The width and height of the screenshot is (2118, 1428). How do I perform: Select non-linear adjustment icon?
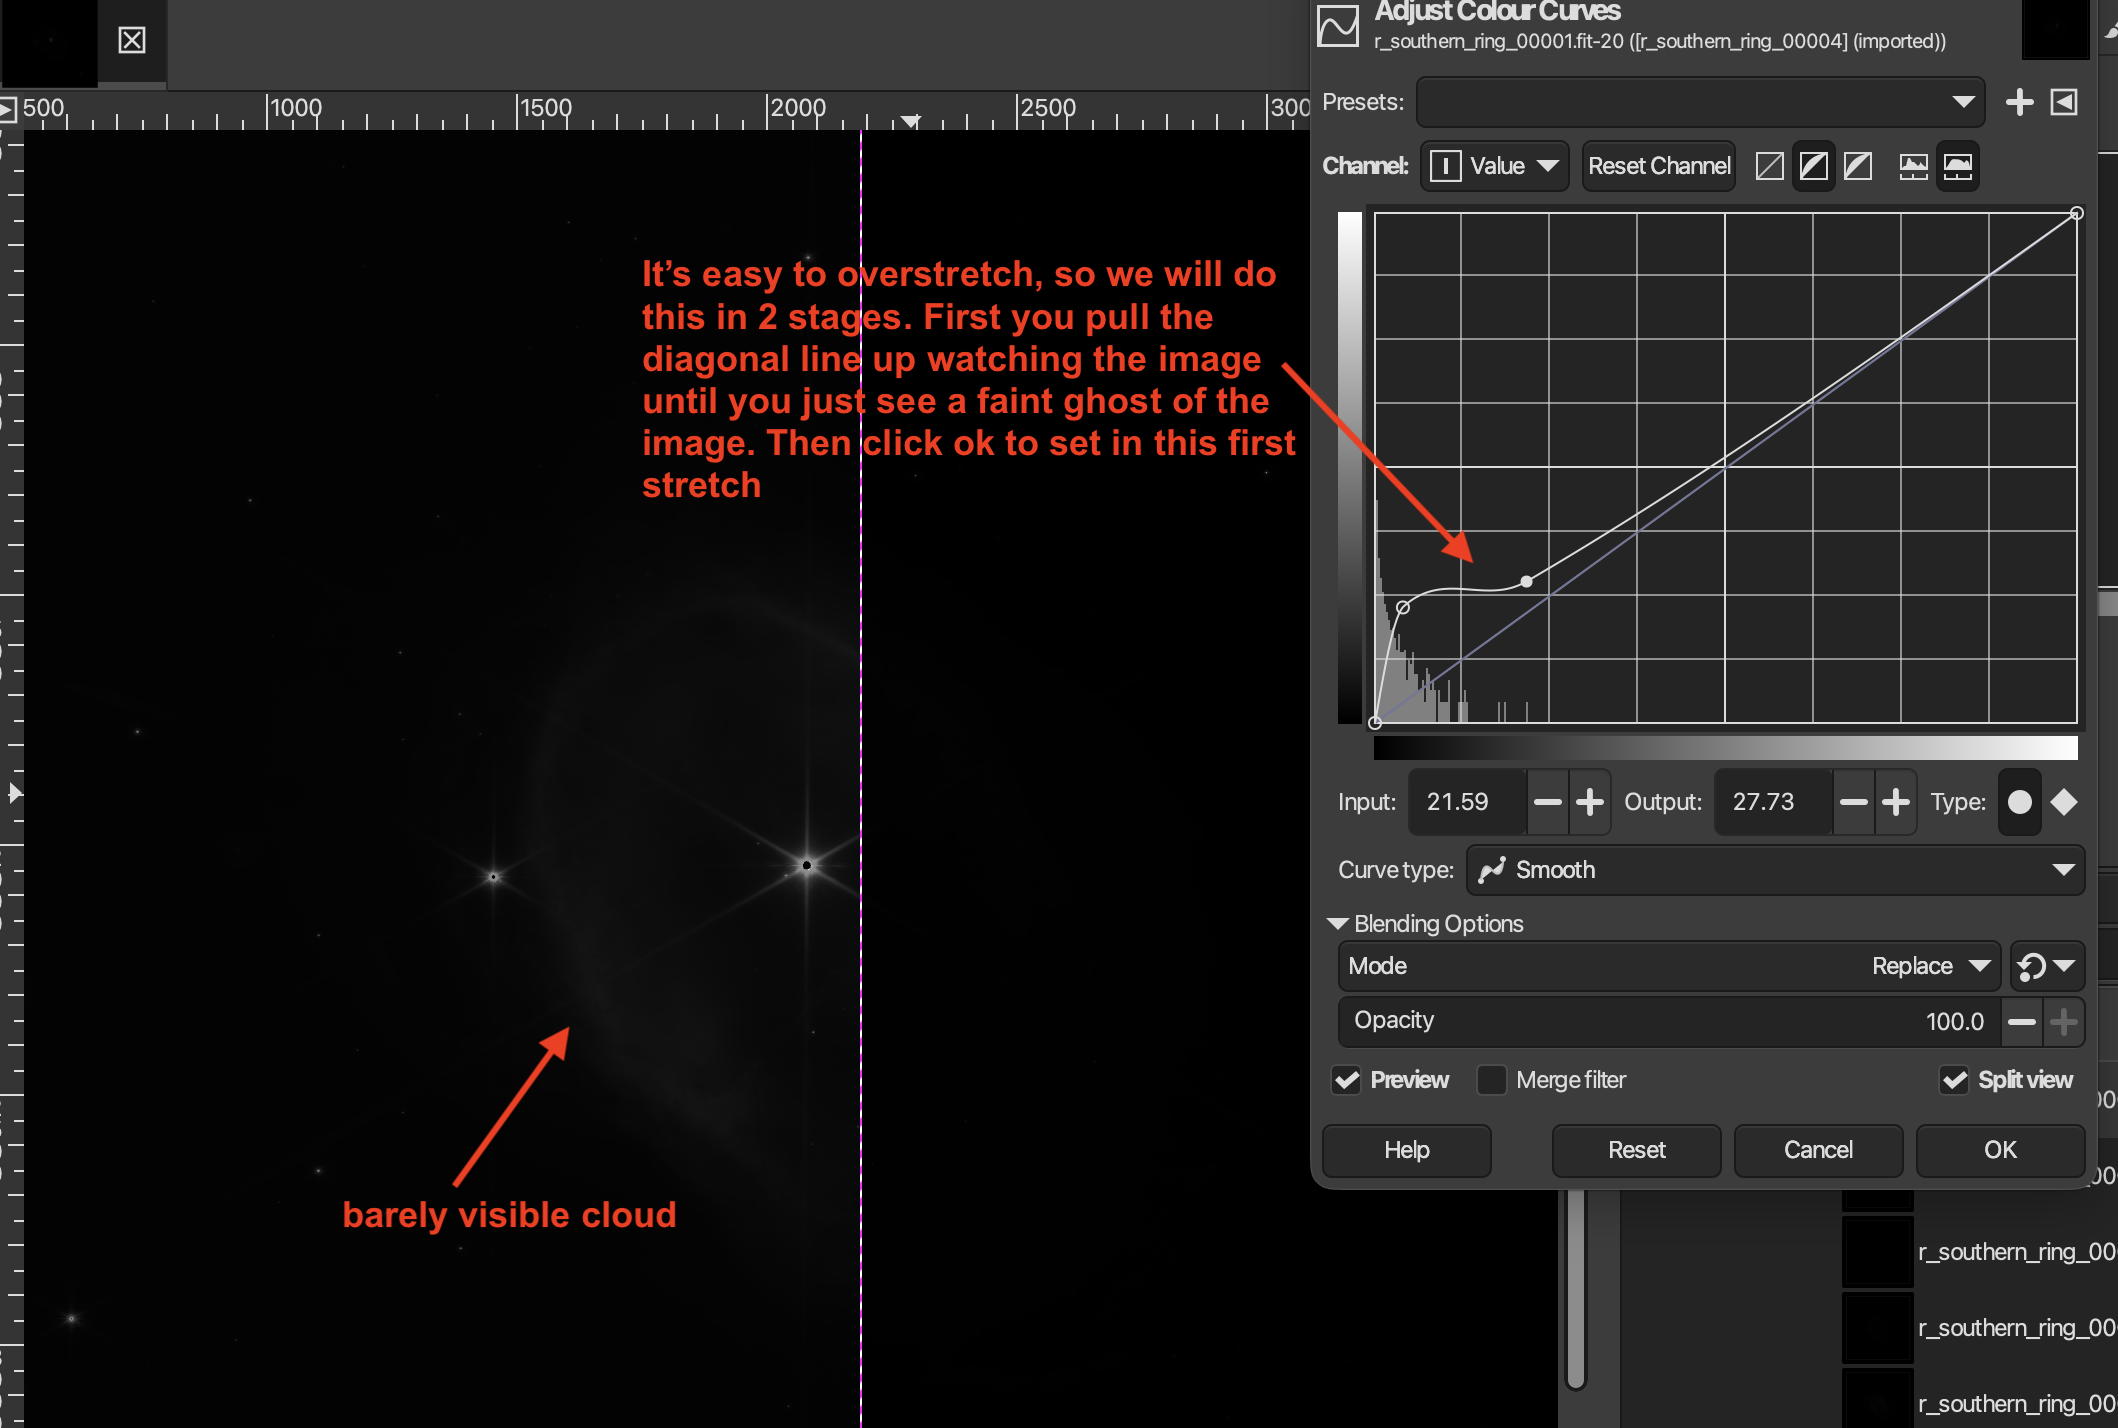1814,166
